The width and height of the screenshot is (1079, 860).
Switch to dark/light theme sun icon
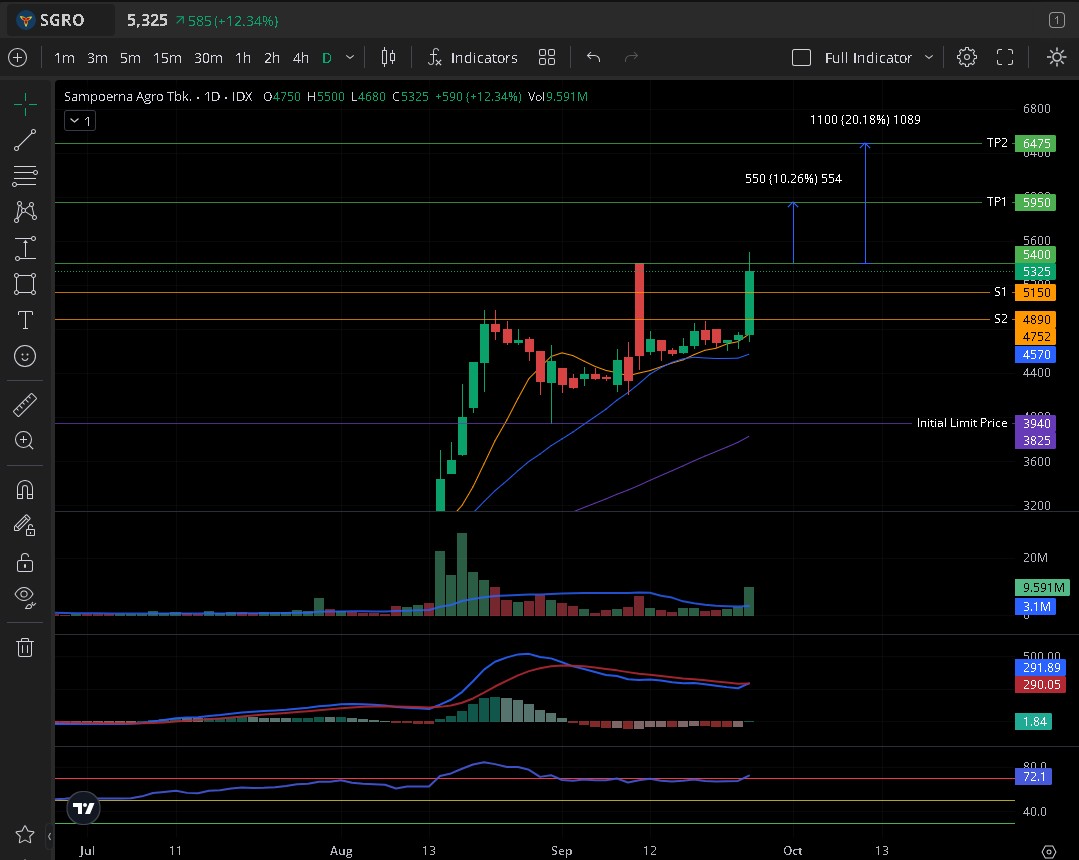pos(1056,58)
